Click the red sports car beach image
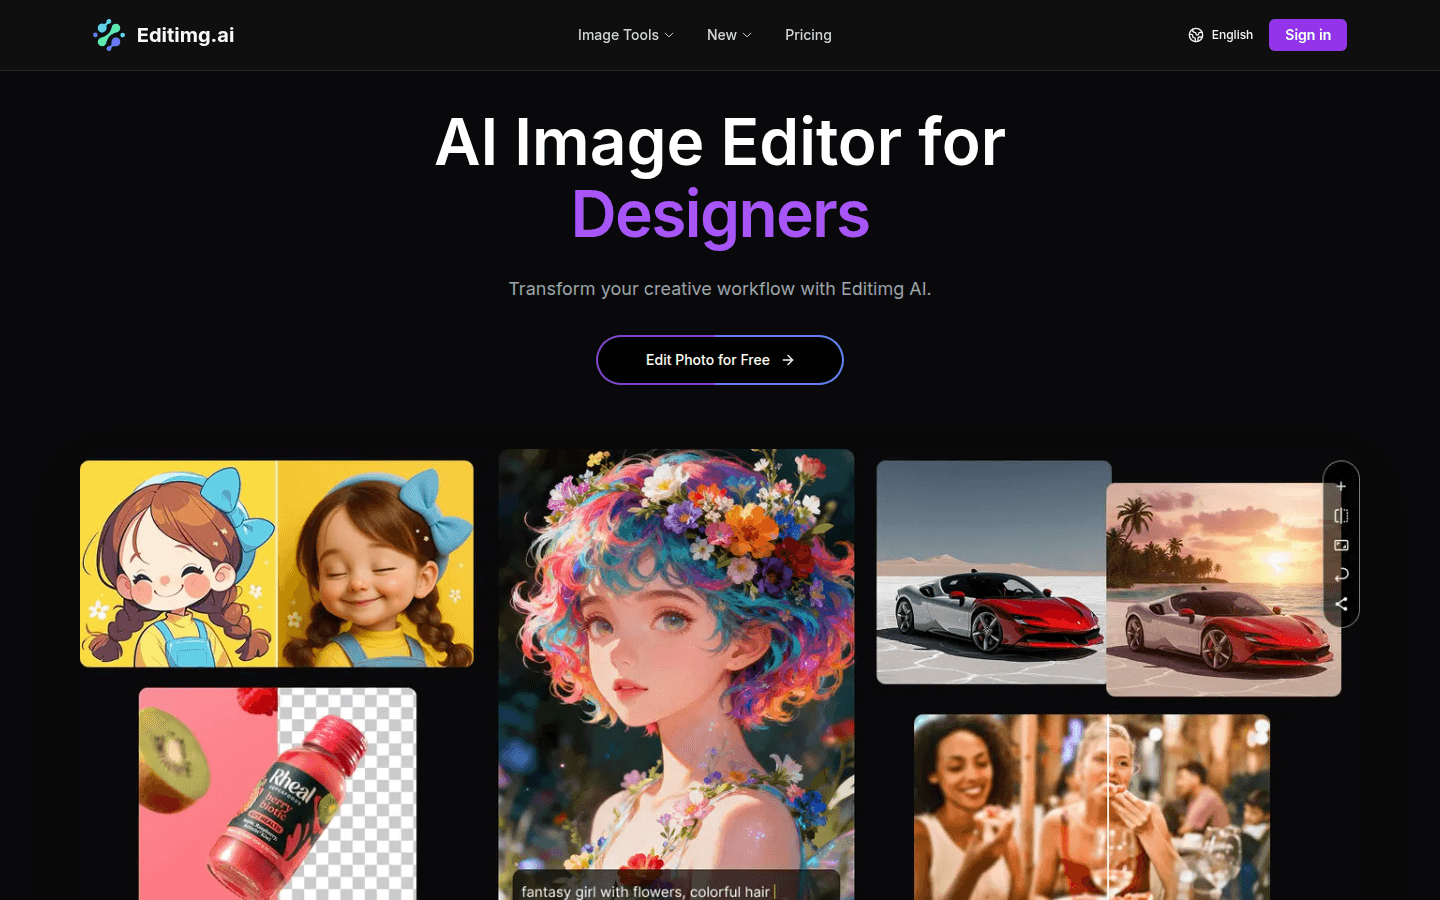The image size is (1440, 900). (1223, 590)
